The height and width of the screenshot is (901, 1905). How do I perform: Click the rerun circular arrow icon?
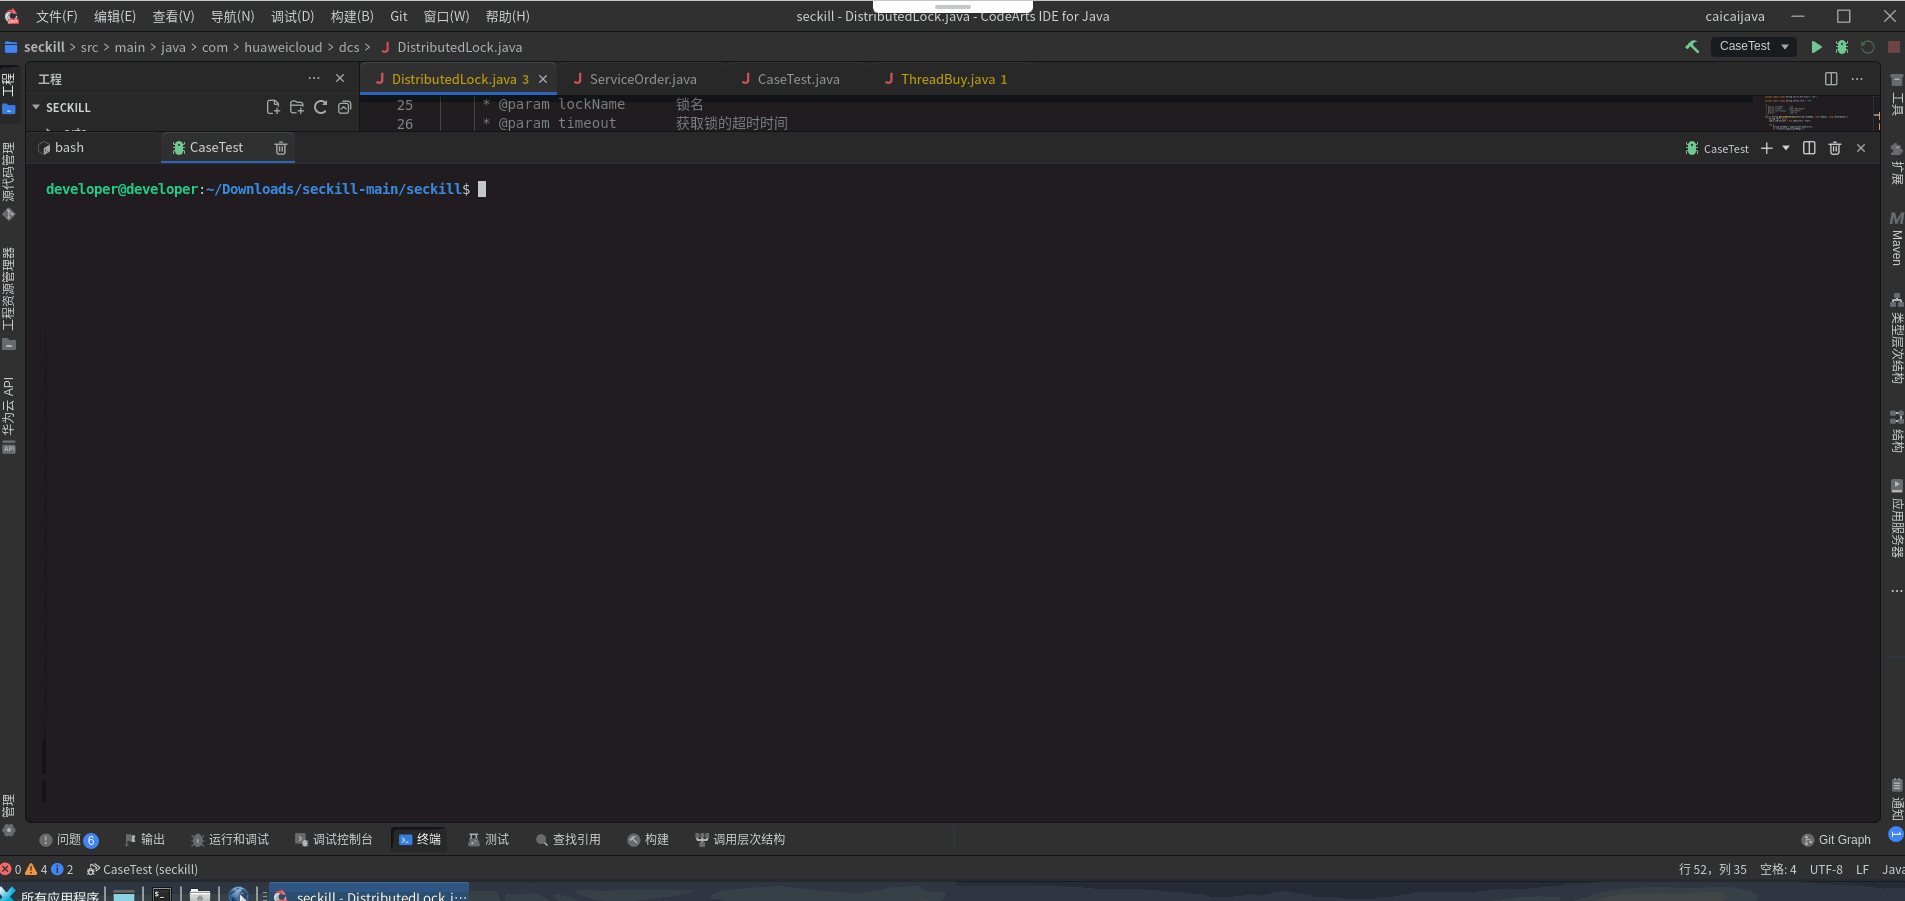pyautogui.click(x=1867, y=47)
